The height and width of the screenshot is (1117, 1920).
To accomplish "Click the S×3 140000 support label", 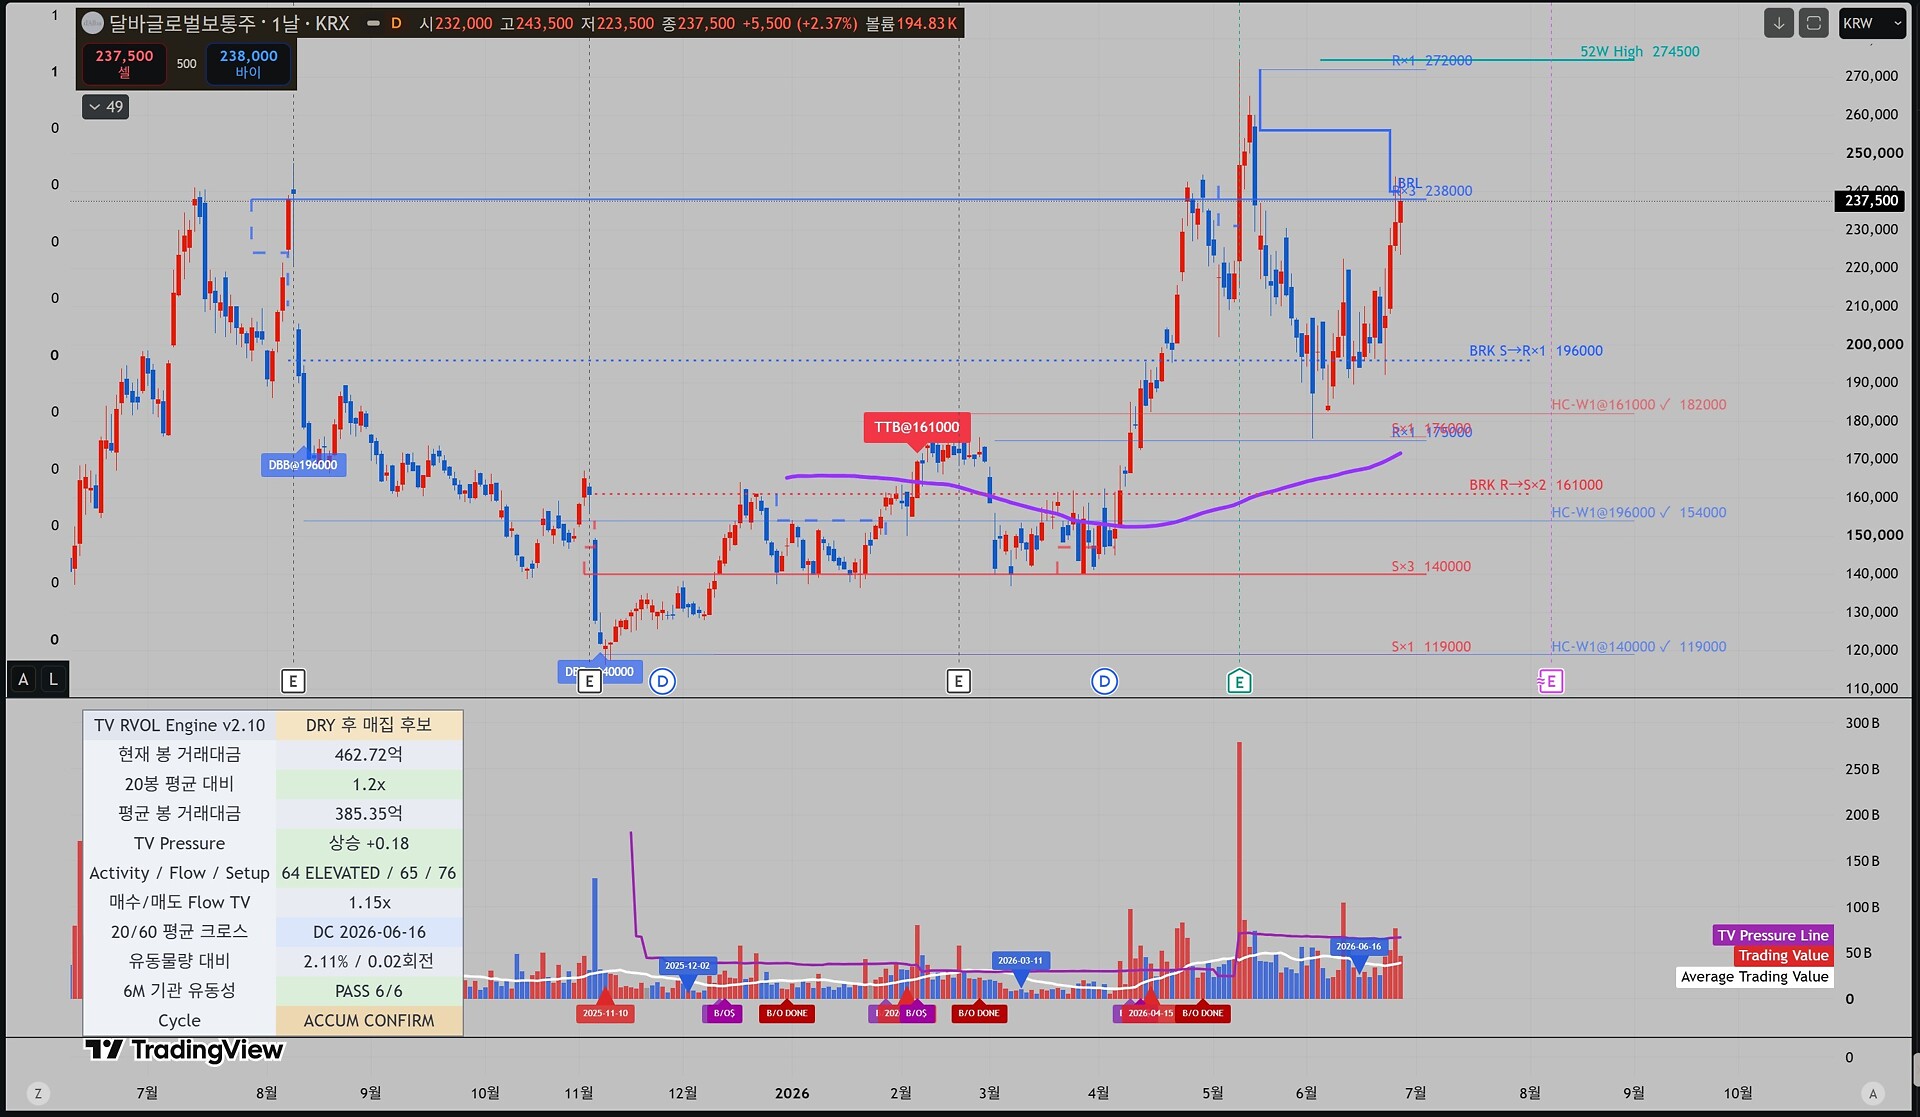I will pos(1431,566).
